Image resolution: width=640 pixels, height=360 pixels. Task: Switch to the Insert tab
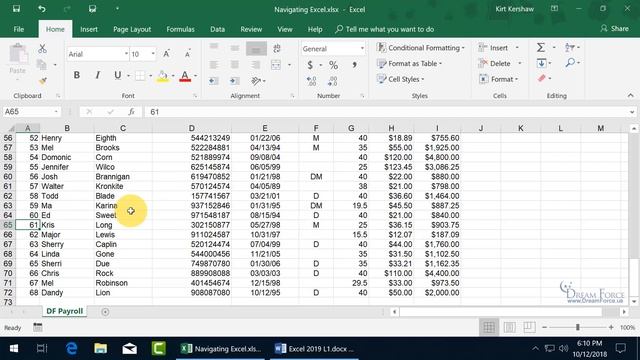(89, 29)
